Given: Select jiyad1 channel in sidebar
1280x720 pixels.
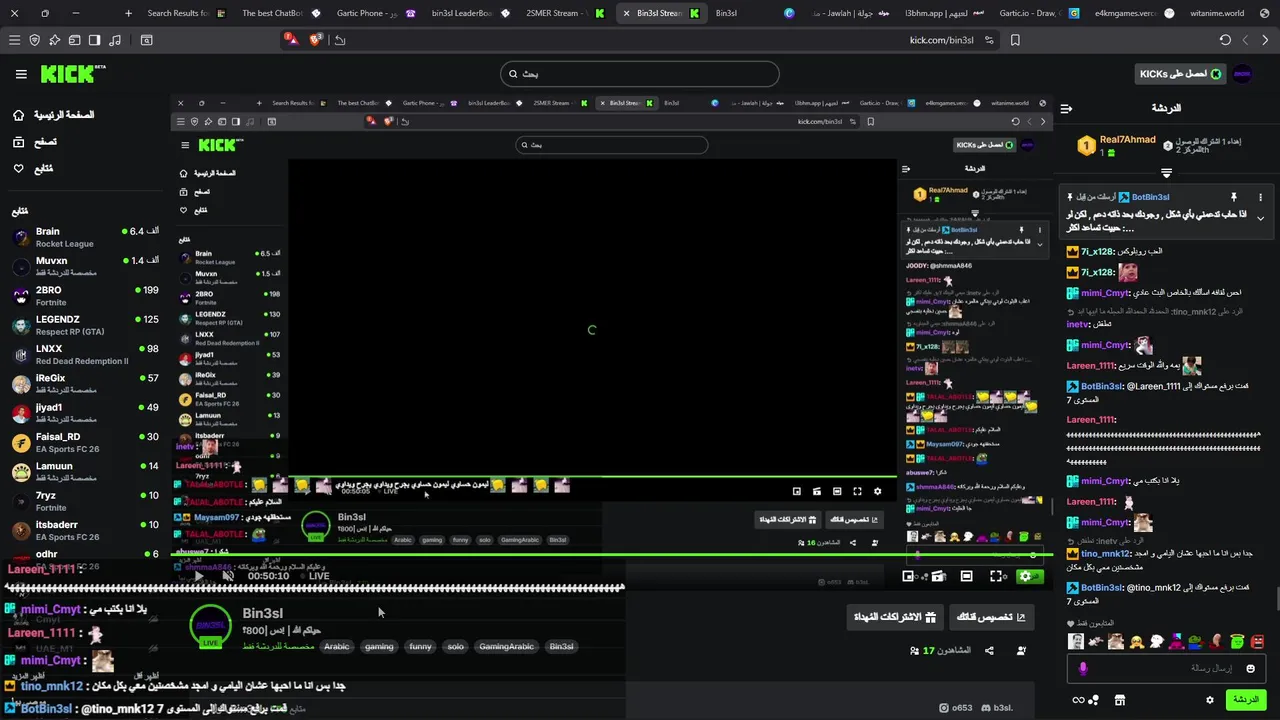Looking at the screenshot, I should 85,412.
